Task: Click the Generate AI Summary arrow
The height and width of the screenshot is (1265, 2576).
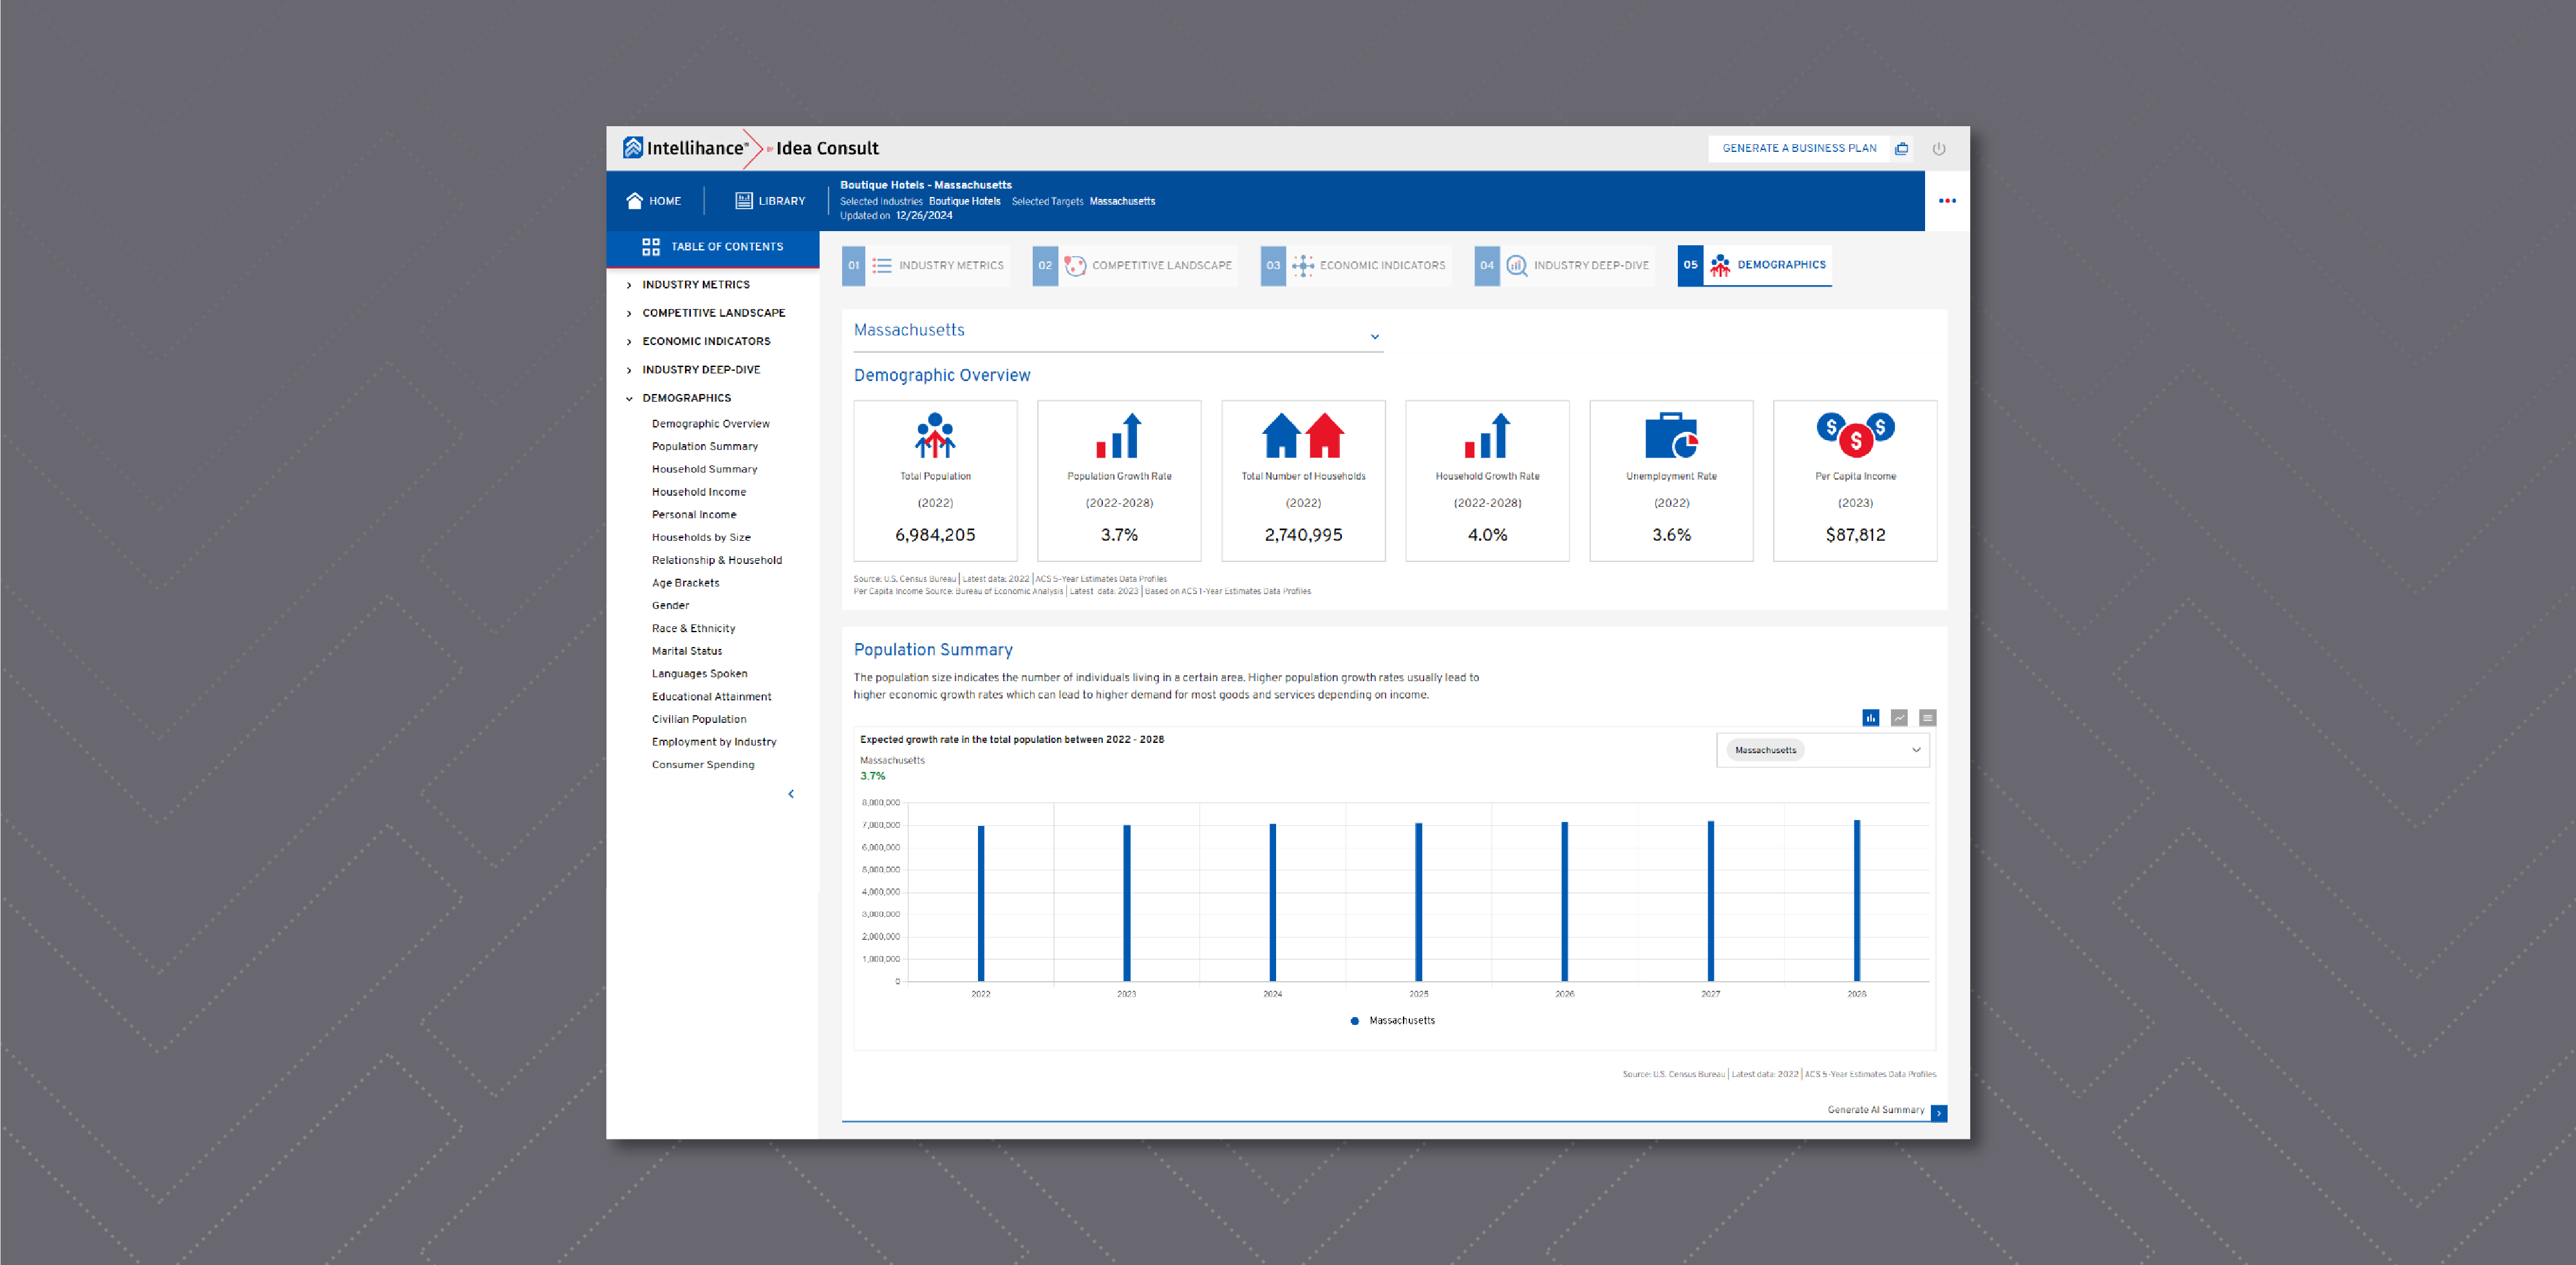Action: coord(1939,1113)
